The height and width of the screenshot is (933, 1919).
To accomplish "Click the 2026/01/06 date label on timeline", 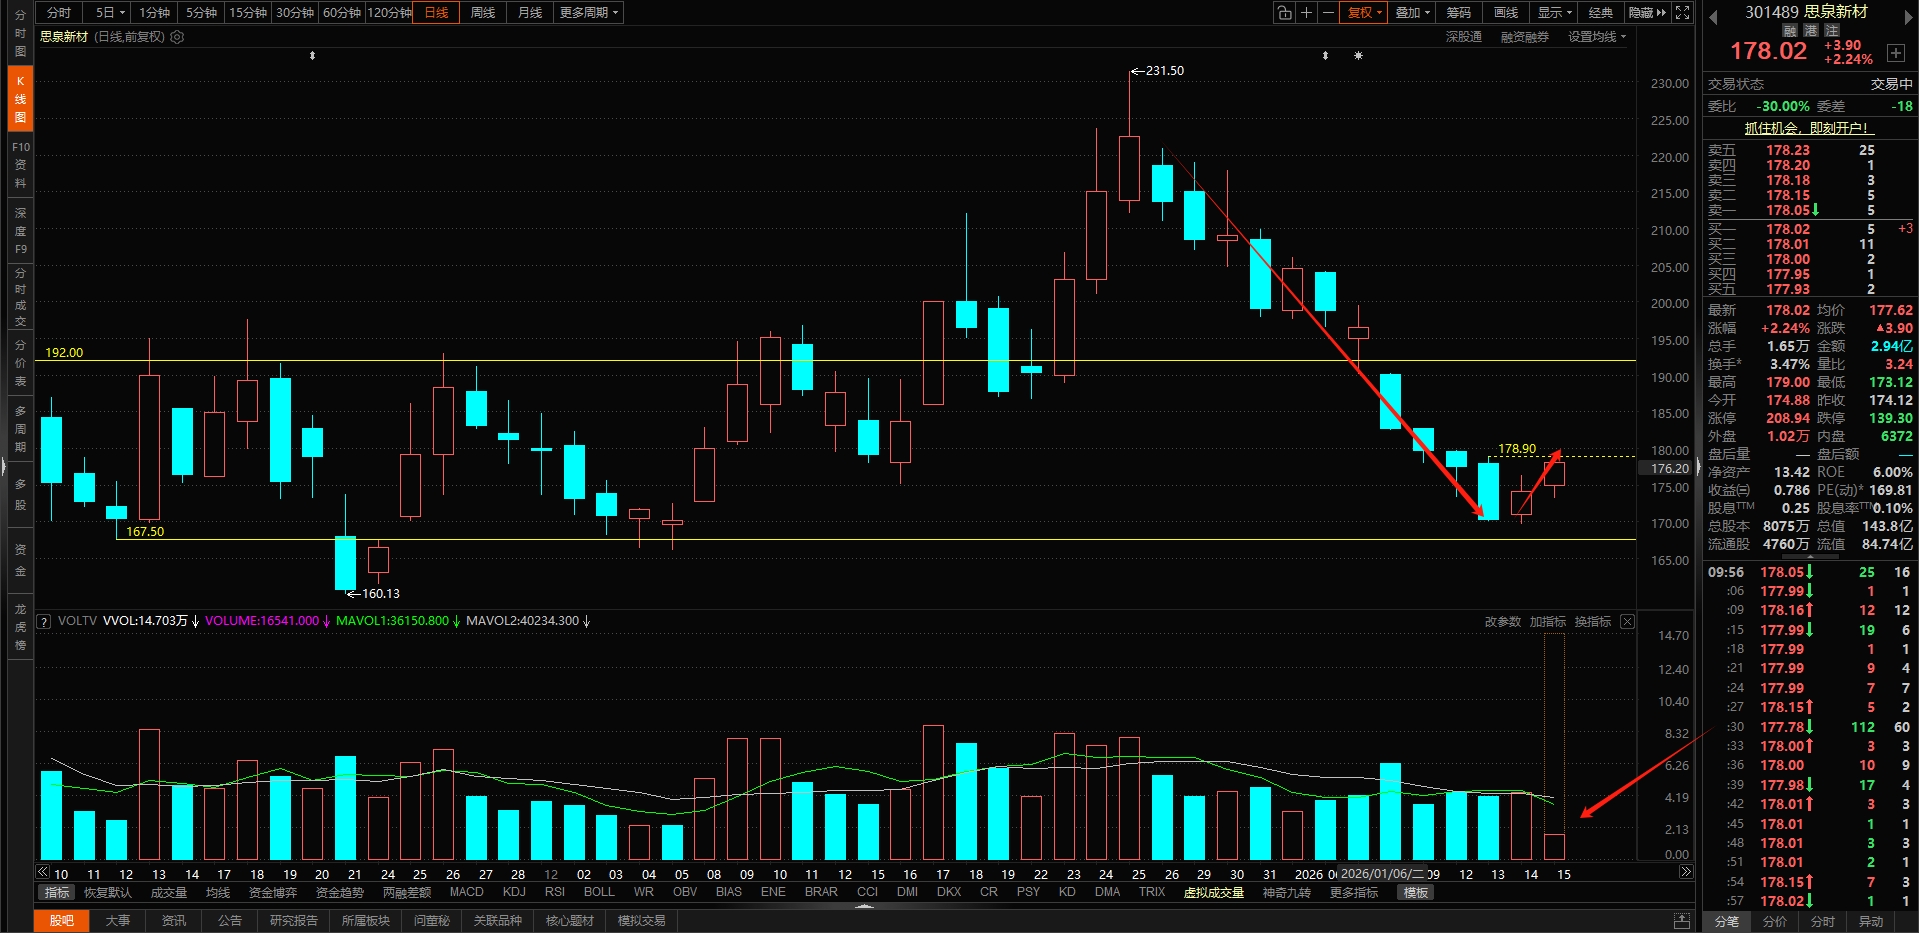I will (x=1382, y=873).
